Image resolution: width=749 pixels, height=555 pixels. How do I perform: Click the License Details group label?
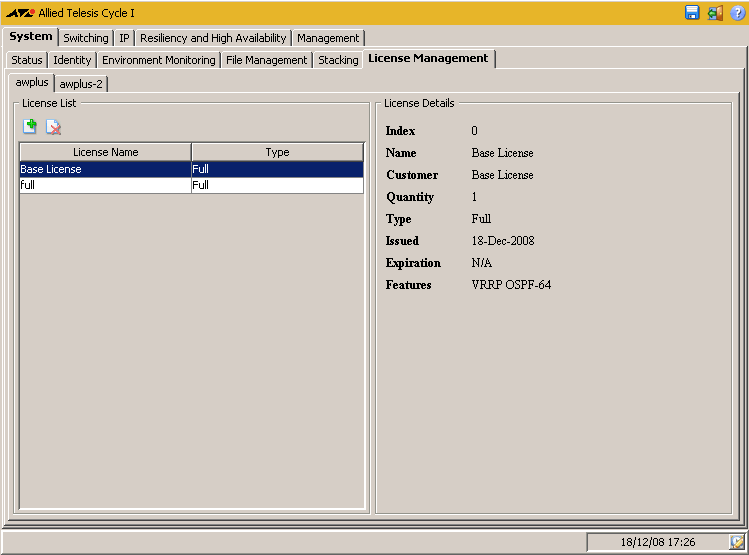point(419,103)
